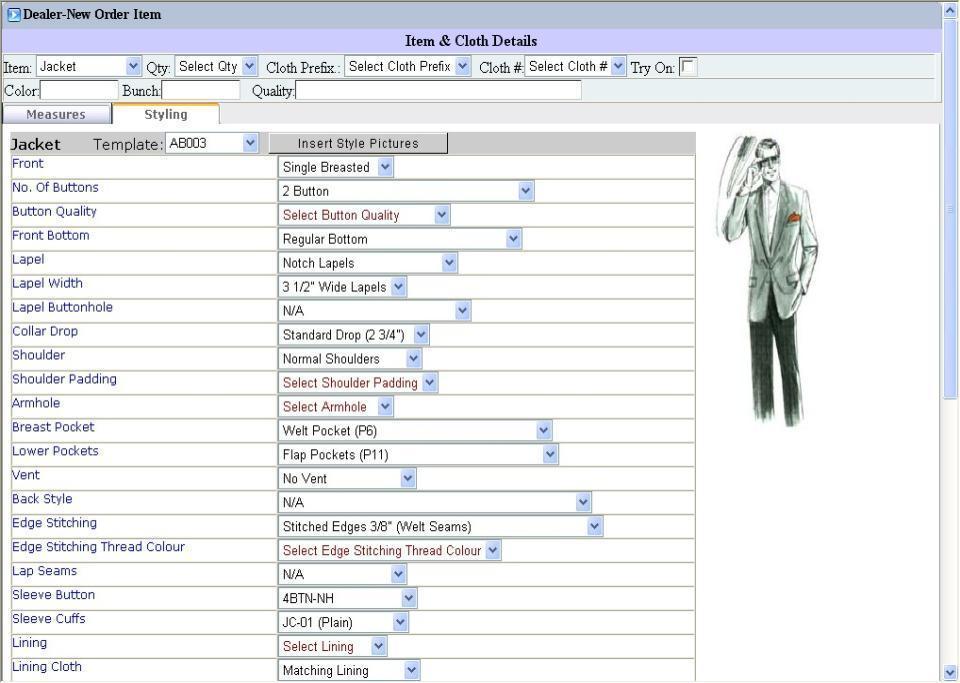The height and width of the screenshot is (683, 960).
Task: Open the Select Cloth # dropdown
Action: point(576,67)
